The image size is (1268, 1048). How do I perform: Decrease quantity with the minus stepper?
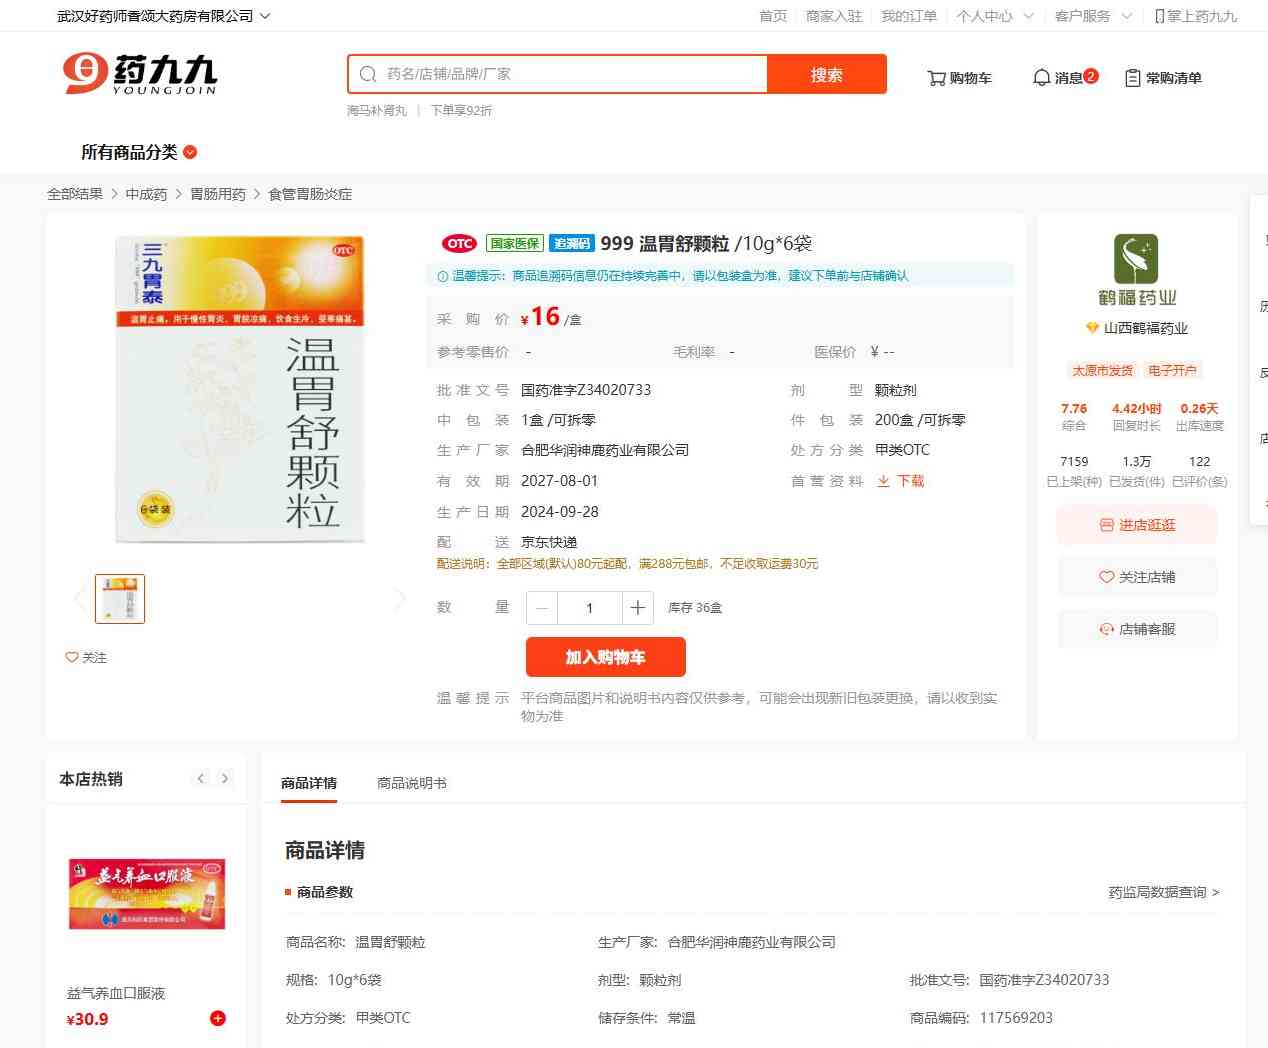(542, 608)
